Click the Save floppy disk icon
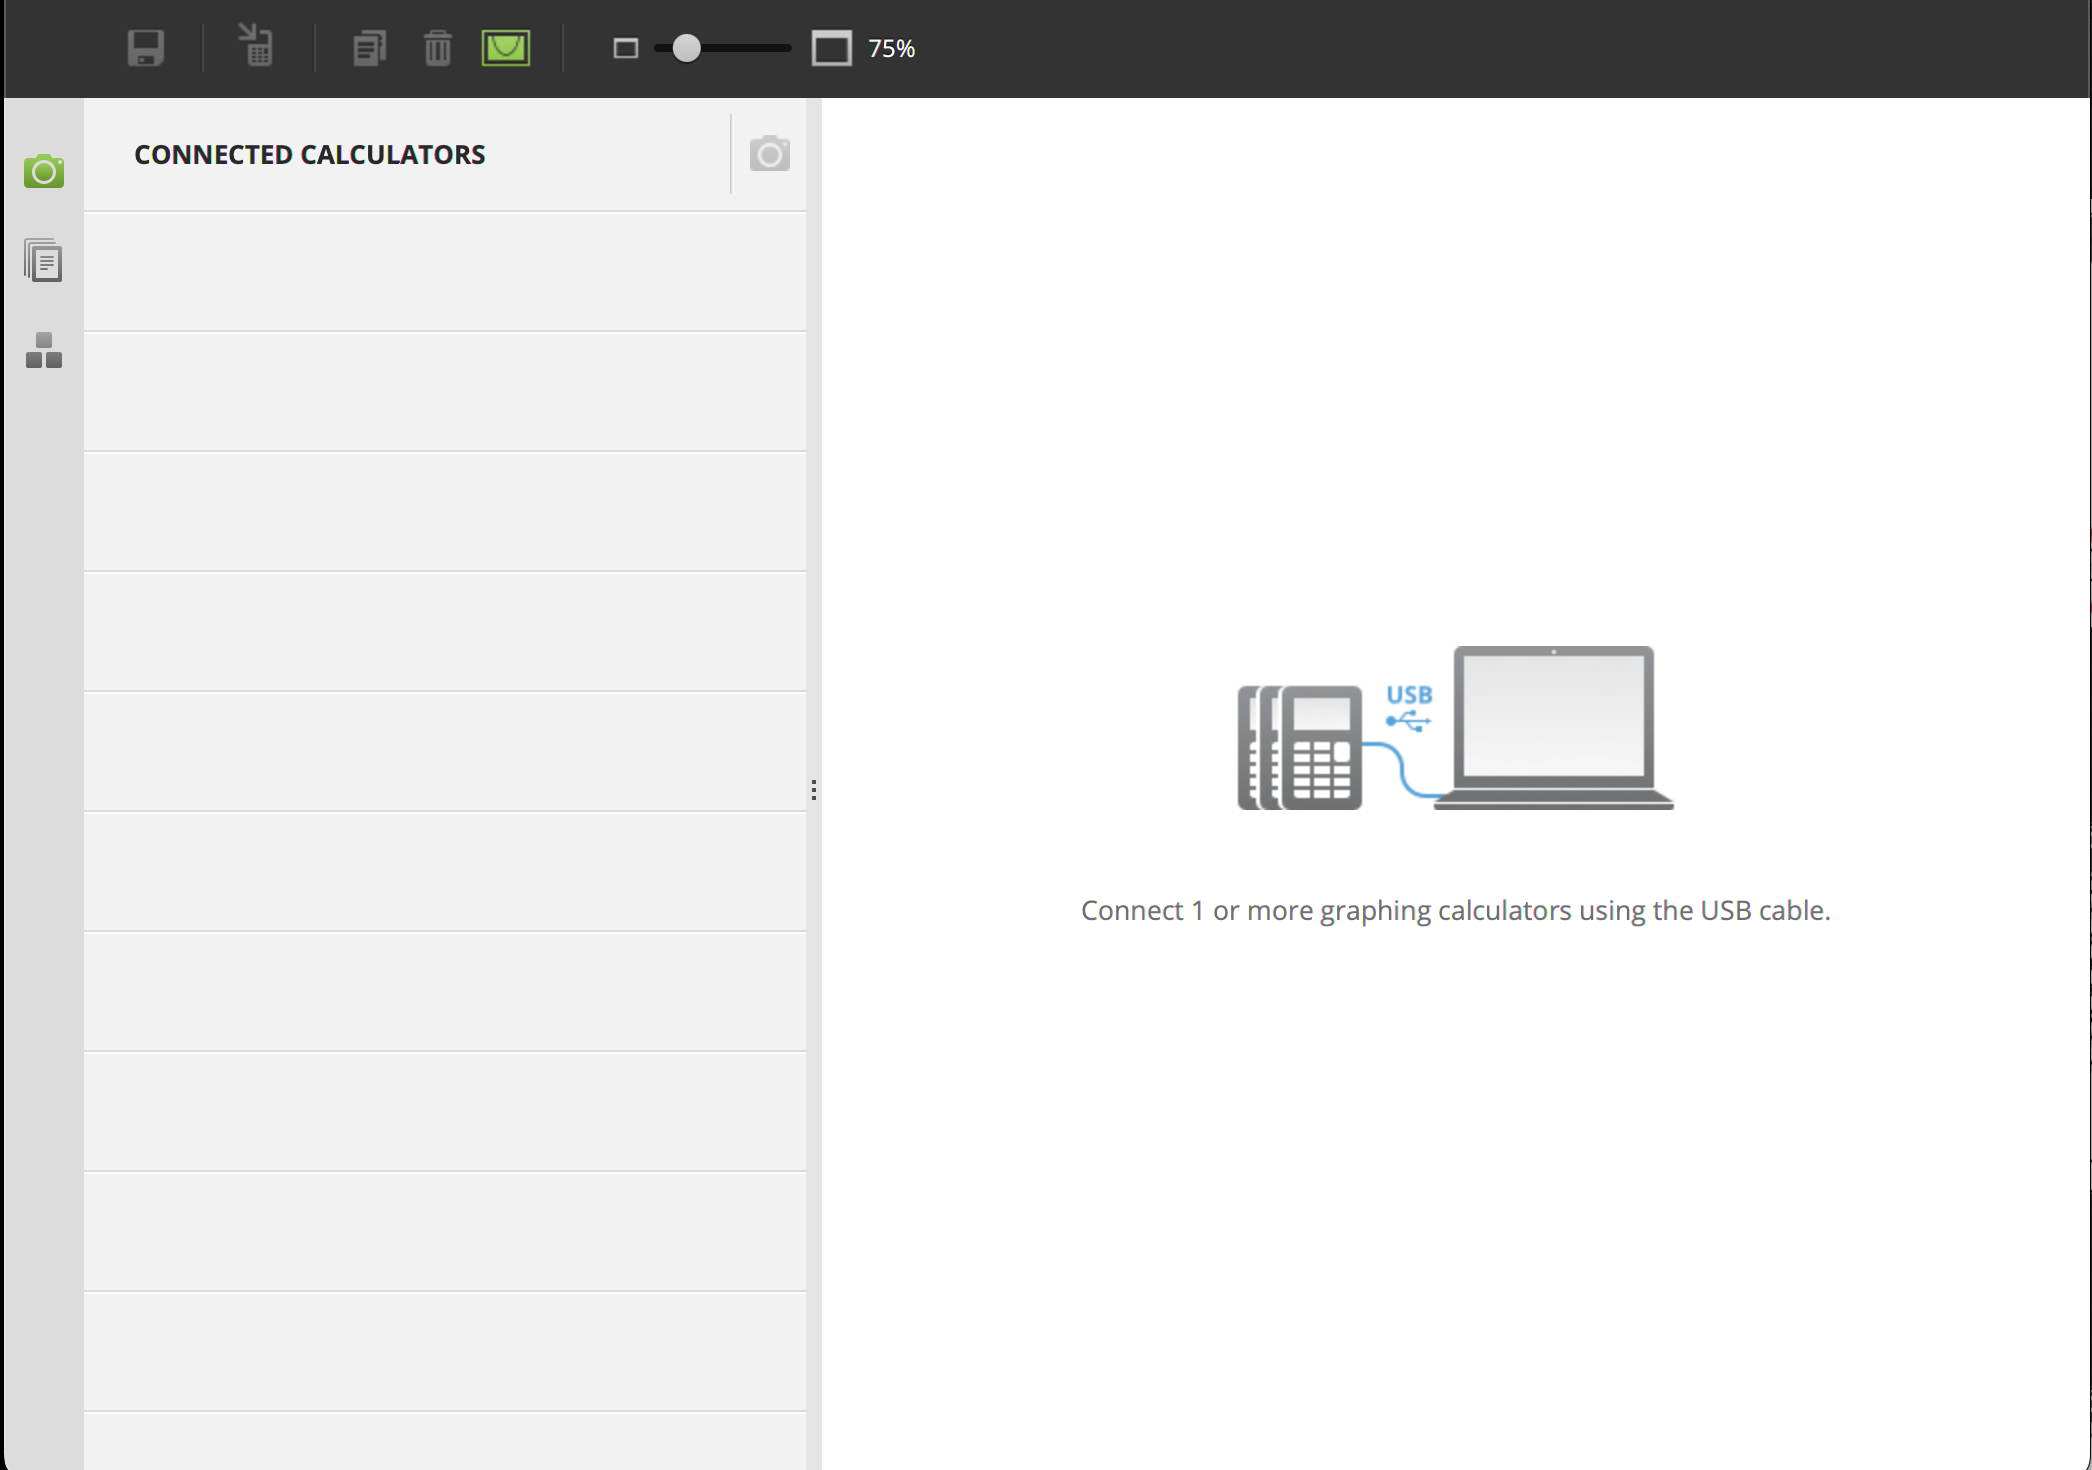Viewport: 2092px width, 1470px height. click(146, 48)
